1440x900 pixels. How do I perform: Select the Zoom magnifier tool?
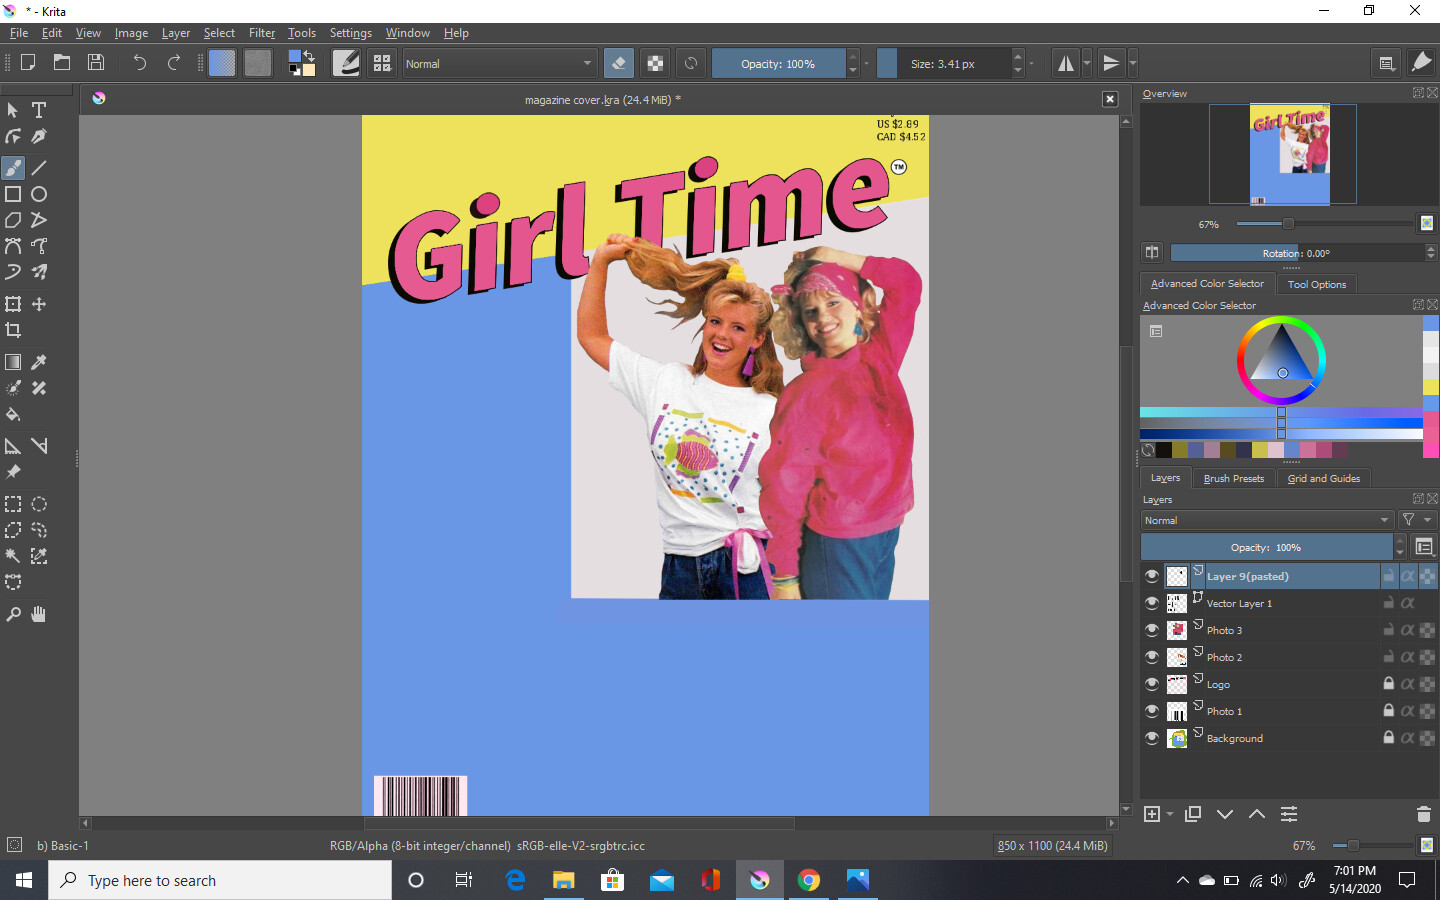click(x=13, y=614)
